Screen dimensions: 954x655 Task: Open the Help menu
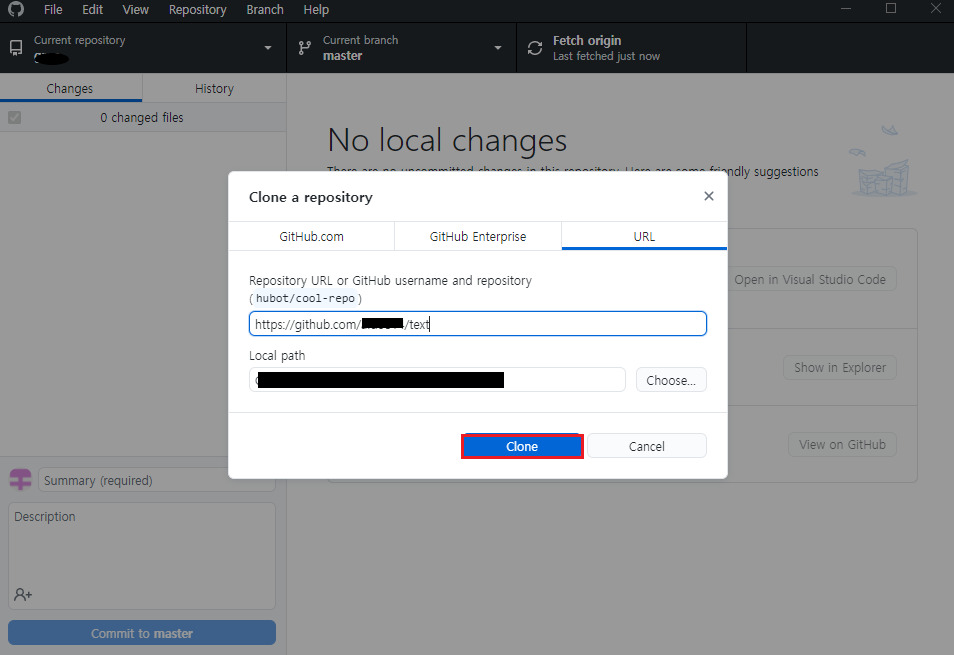pyautogui.click(x=316, y=10)
